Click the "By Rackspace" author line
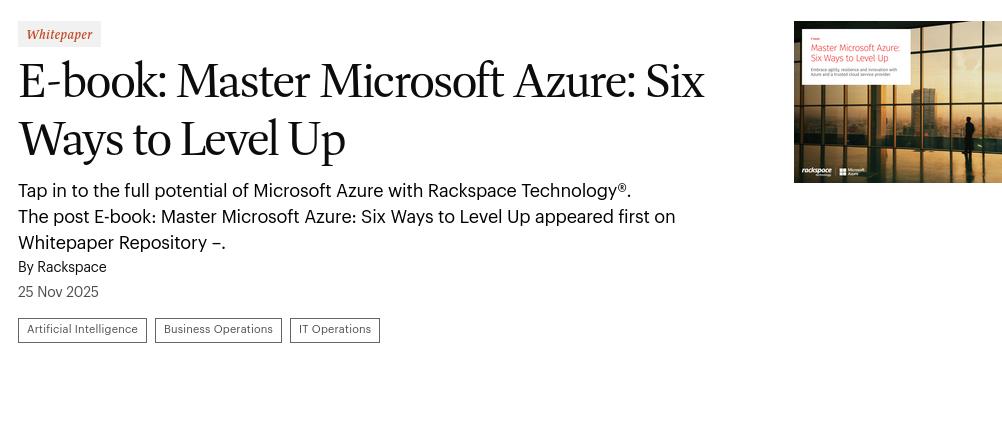 click(x=62, y=267)
